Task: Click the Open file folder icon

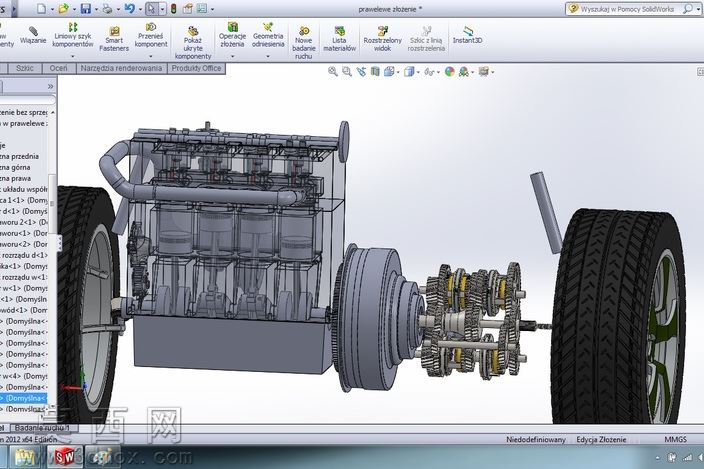Action: 63,9
